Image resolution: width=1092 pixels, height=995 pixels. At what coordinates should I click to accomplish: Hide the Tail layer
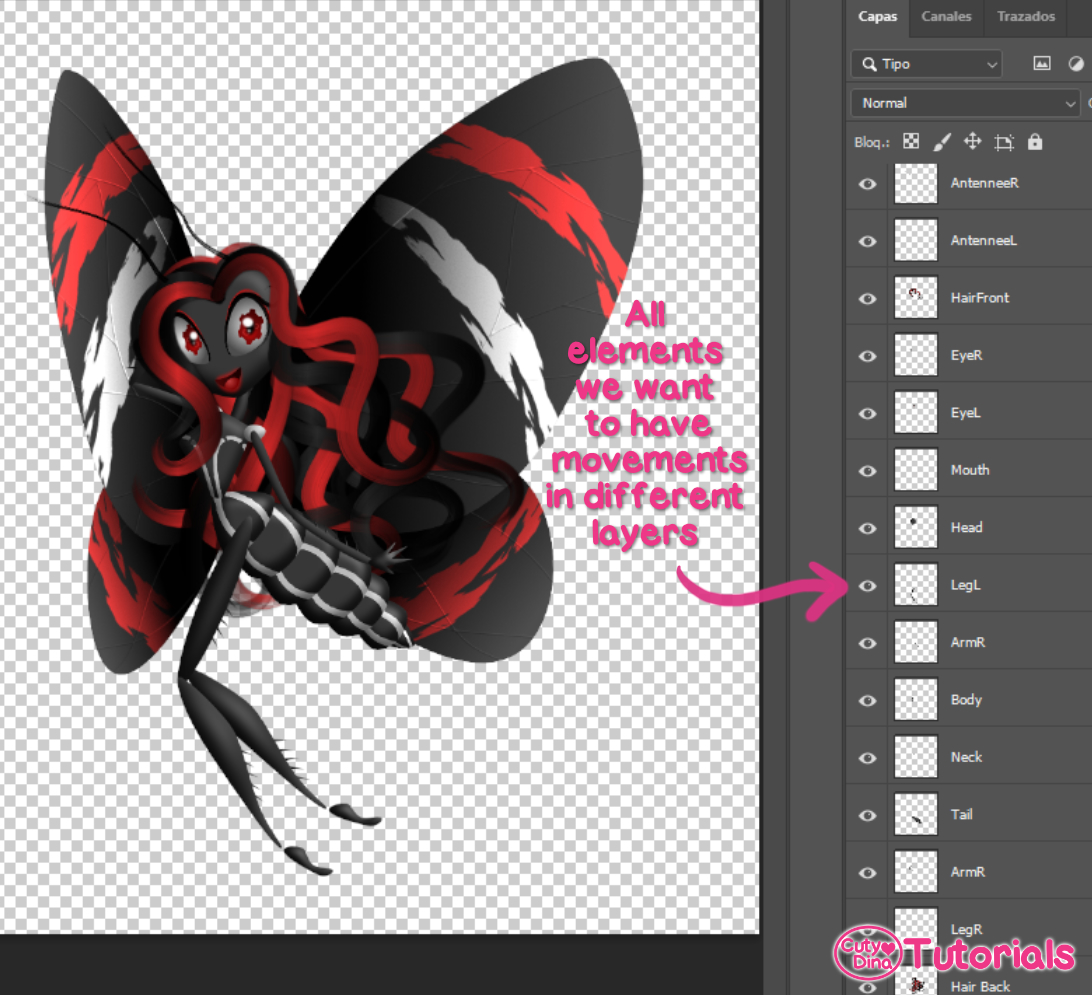[866, 815]
